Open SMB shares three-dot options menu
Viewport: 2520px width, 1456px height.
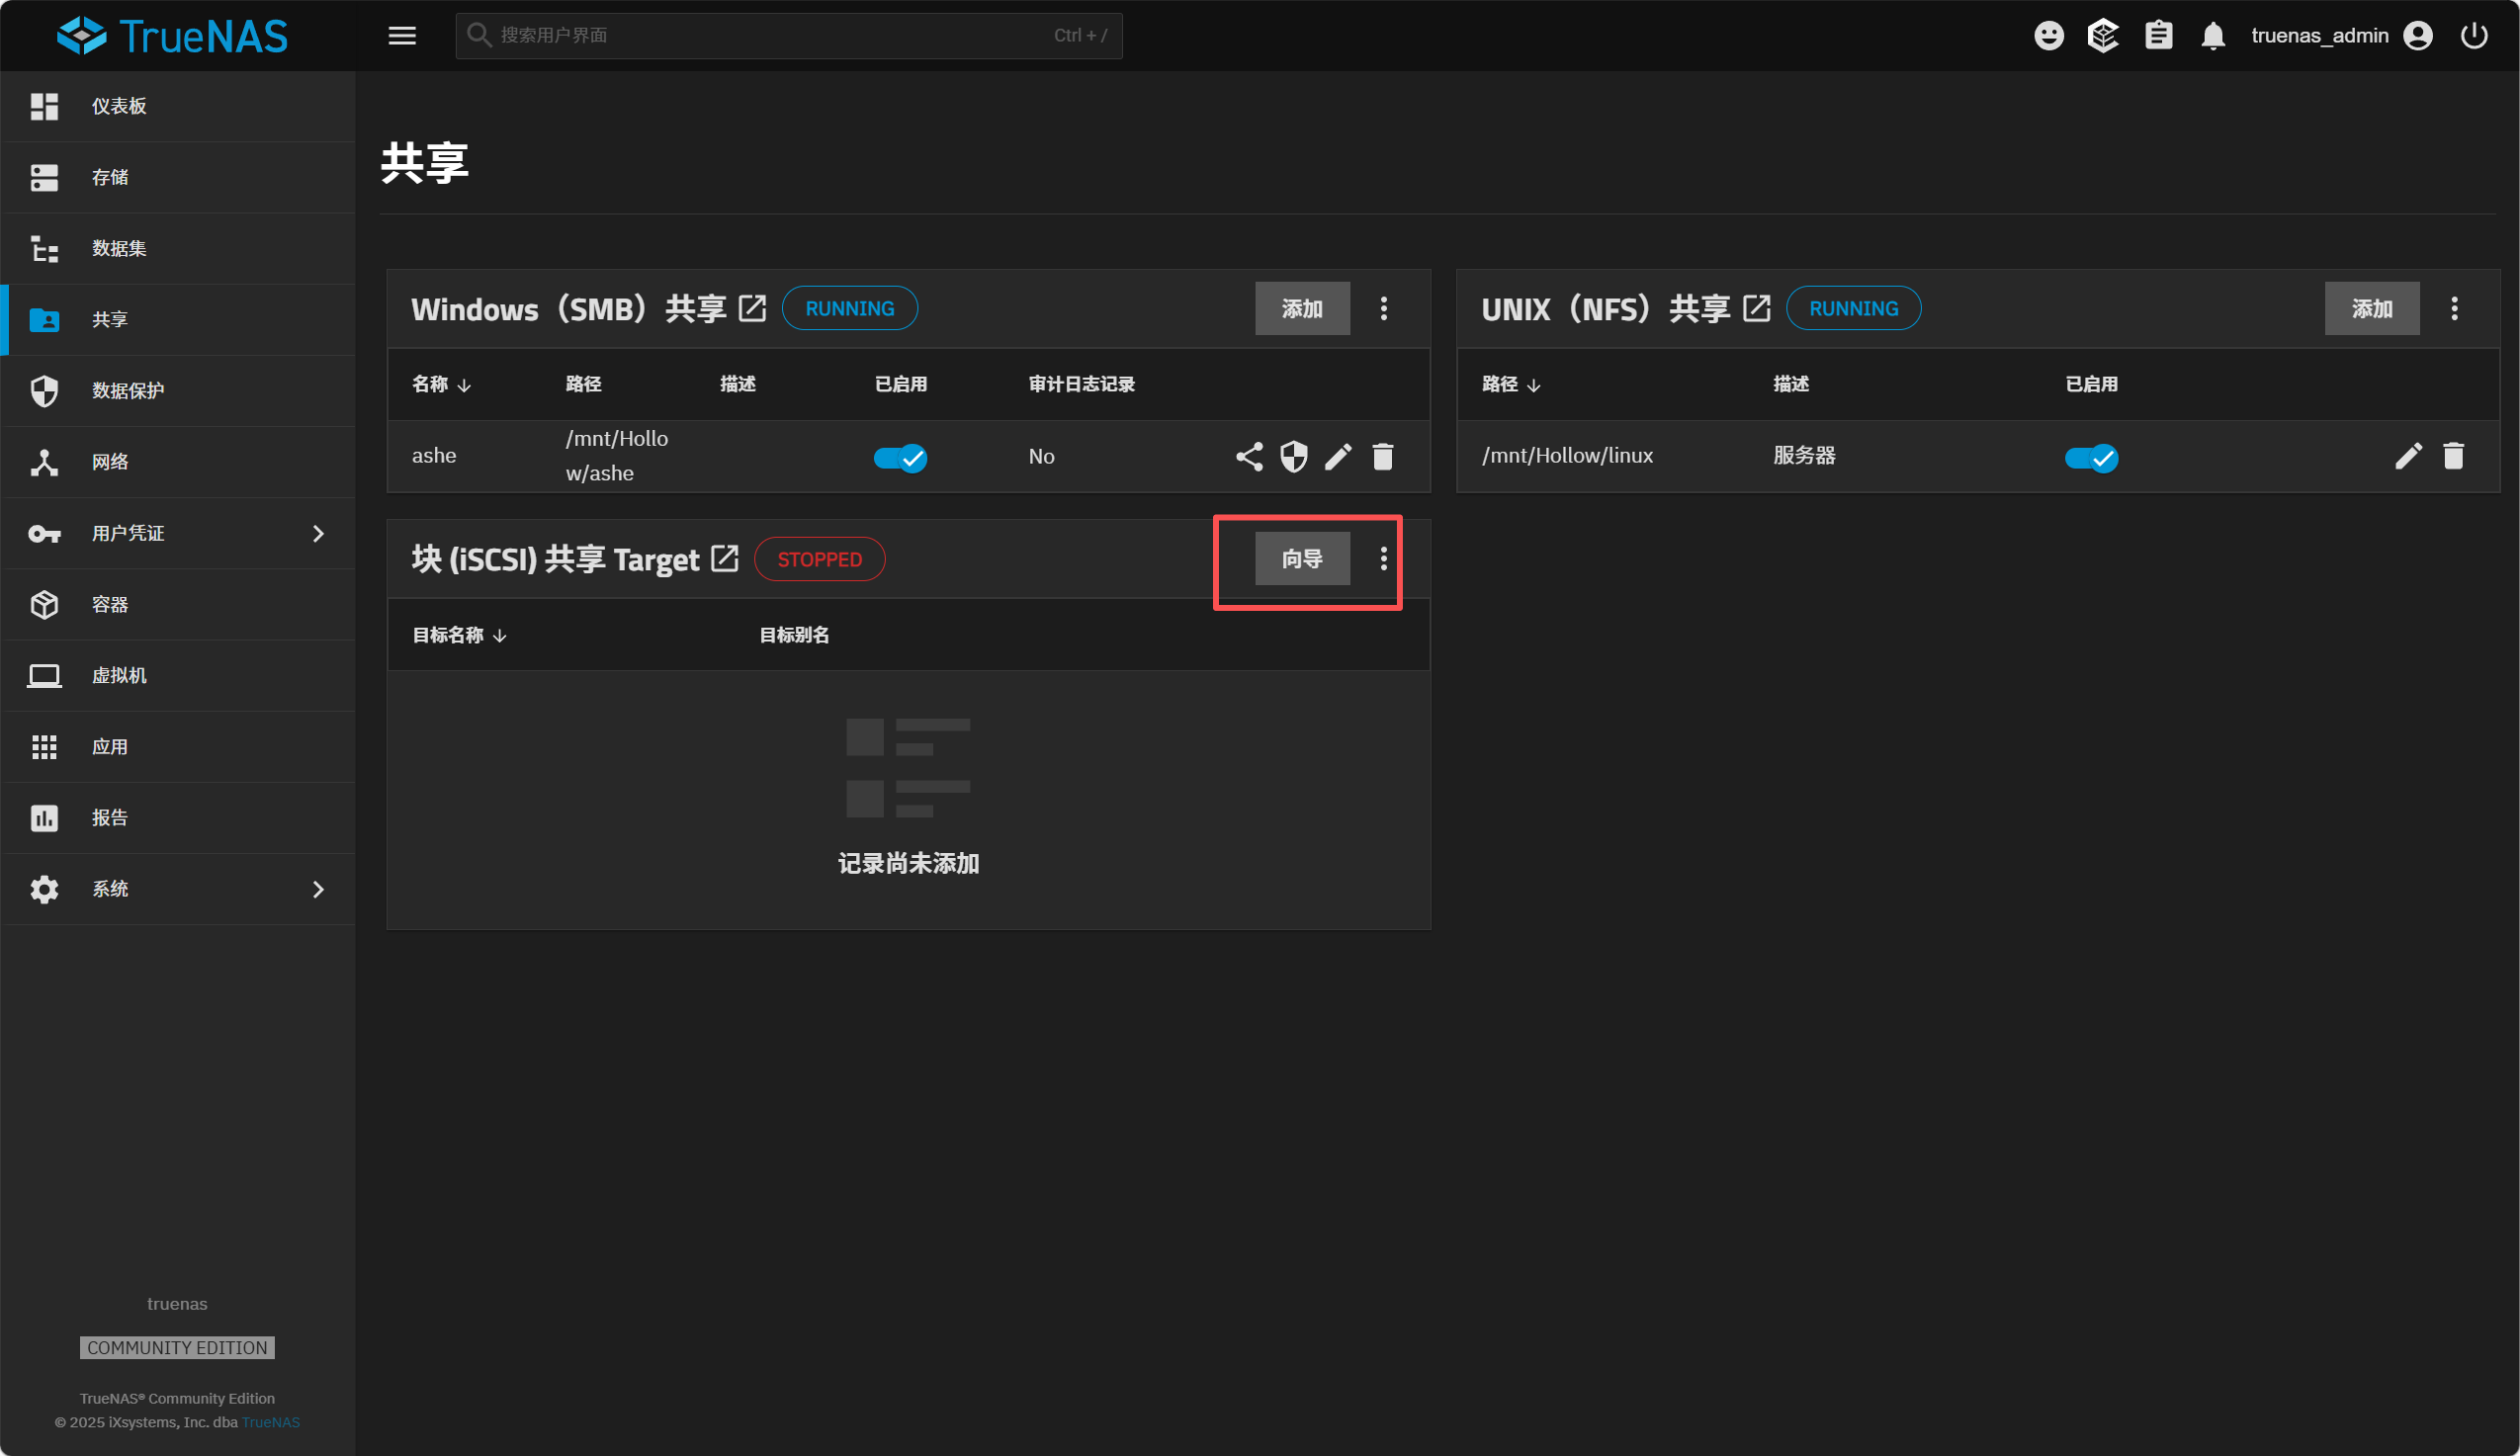click(1384, 309)
